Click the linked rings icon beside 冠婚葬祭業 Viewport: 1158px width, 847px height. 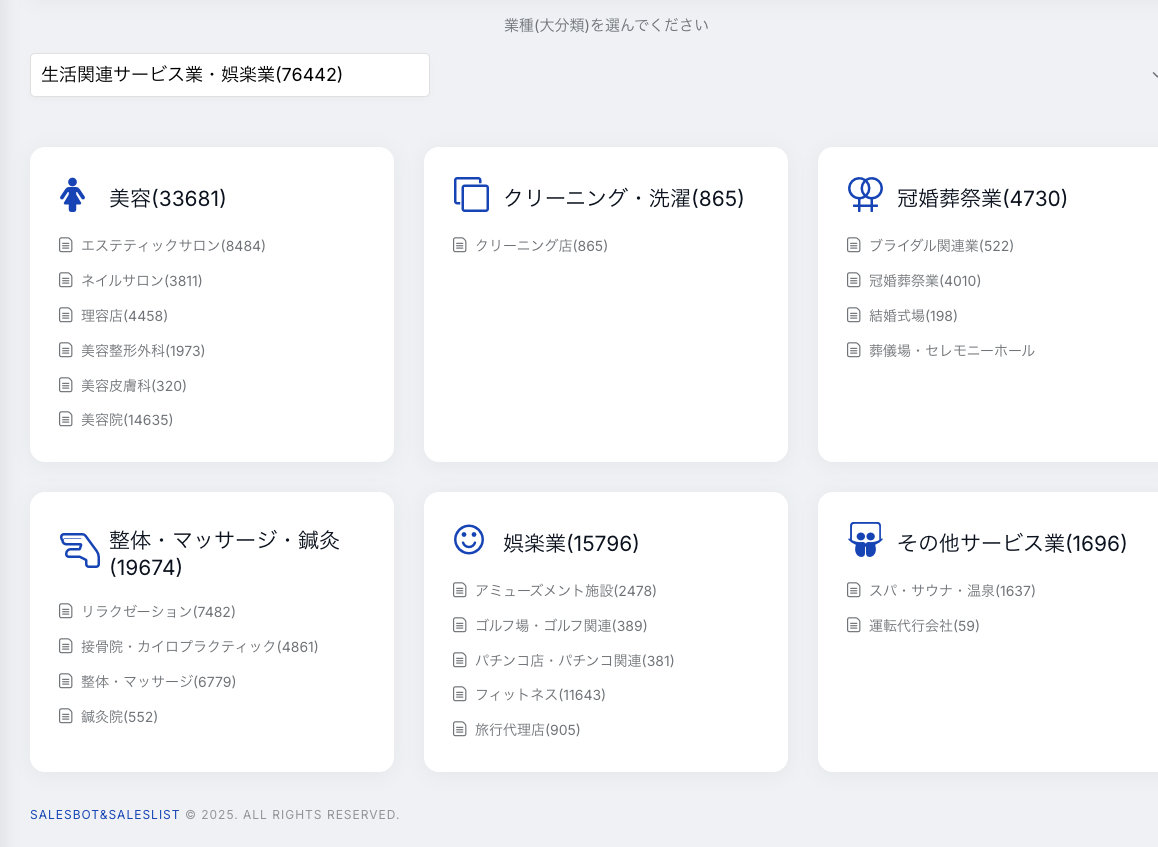(865, 194)
